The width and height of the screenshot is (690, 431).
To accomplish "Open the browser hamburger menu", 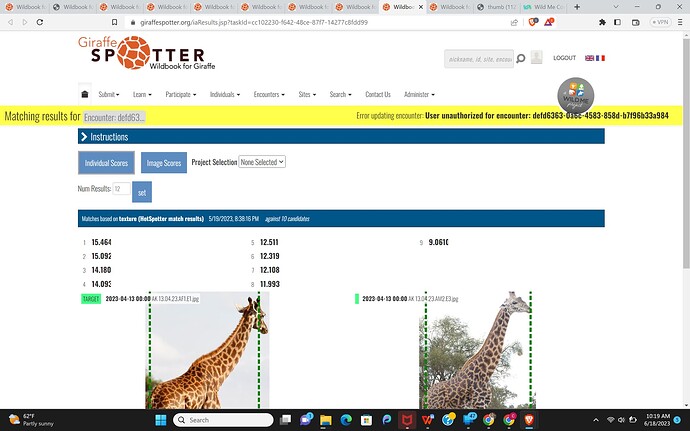I will (x=680, y=22).
